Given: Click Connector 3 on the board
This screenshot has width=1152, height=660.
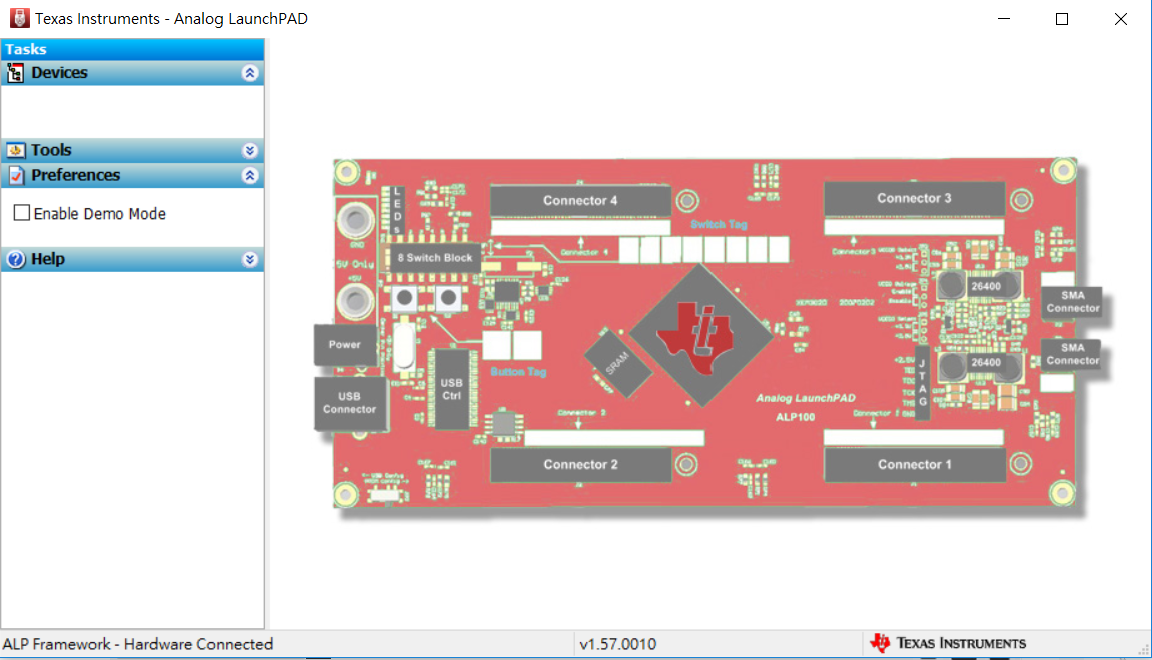Looking at the screenshot, I should [x=914, y=198].
